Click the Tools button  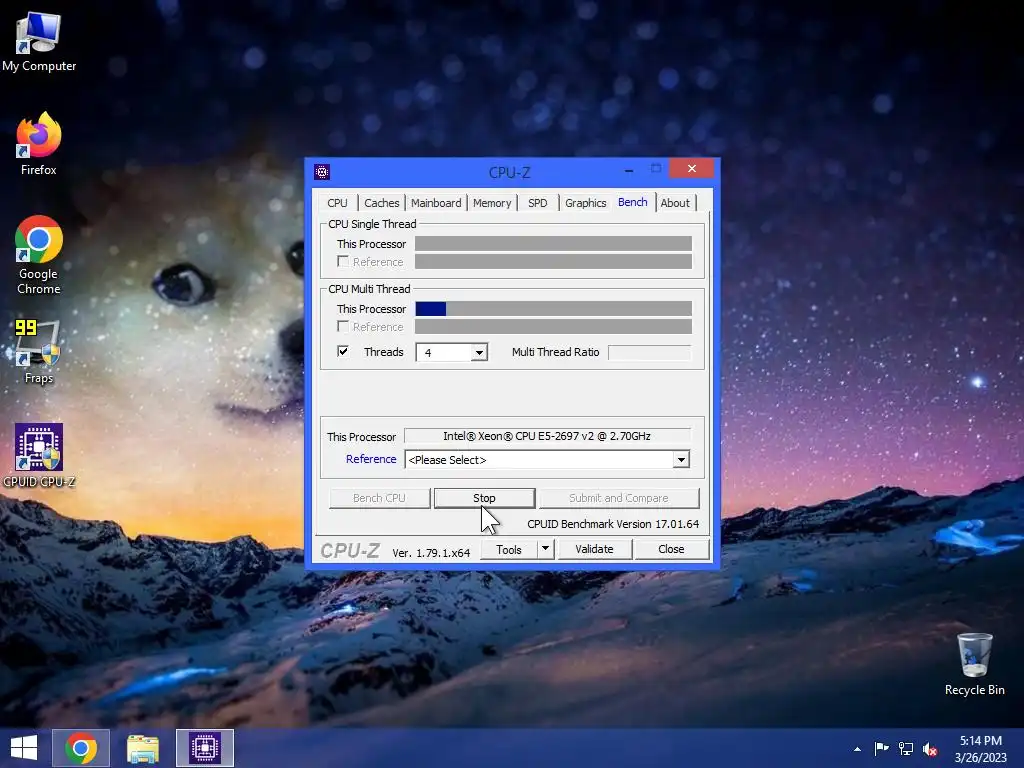(x=509, y=549)
